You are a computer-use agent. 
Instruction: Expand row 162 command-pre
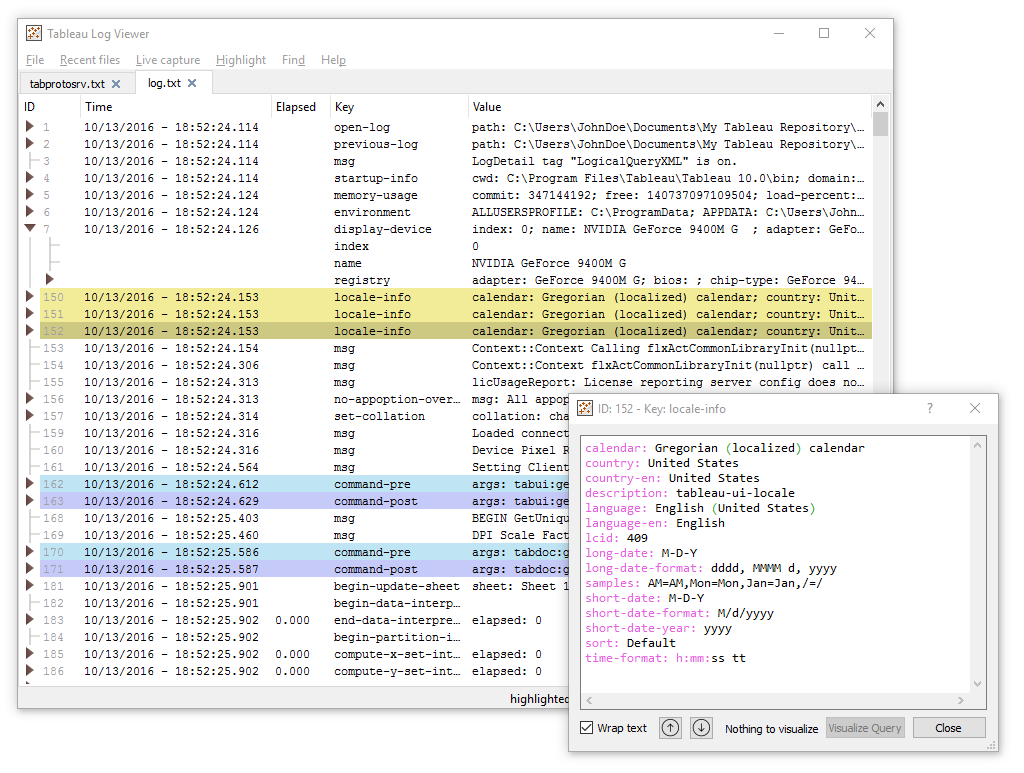click(x=29, y=483)
